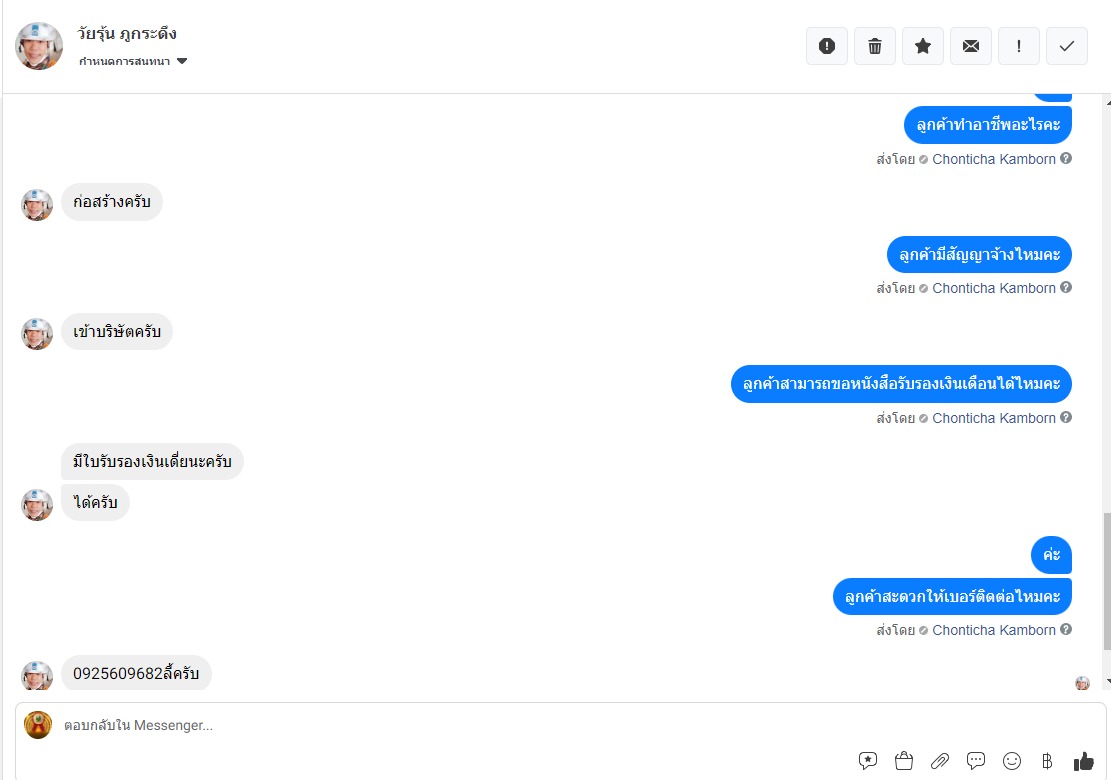Click the baht payment request icon

[x=1047, y=761]
